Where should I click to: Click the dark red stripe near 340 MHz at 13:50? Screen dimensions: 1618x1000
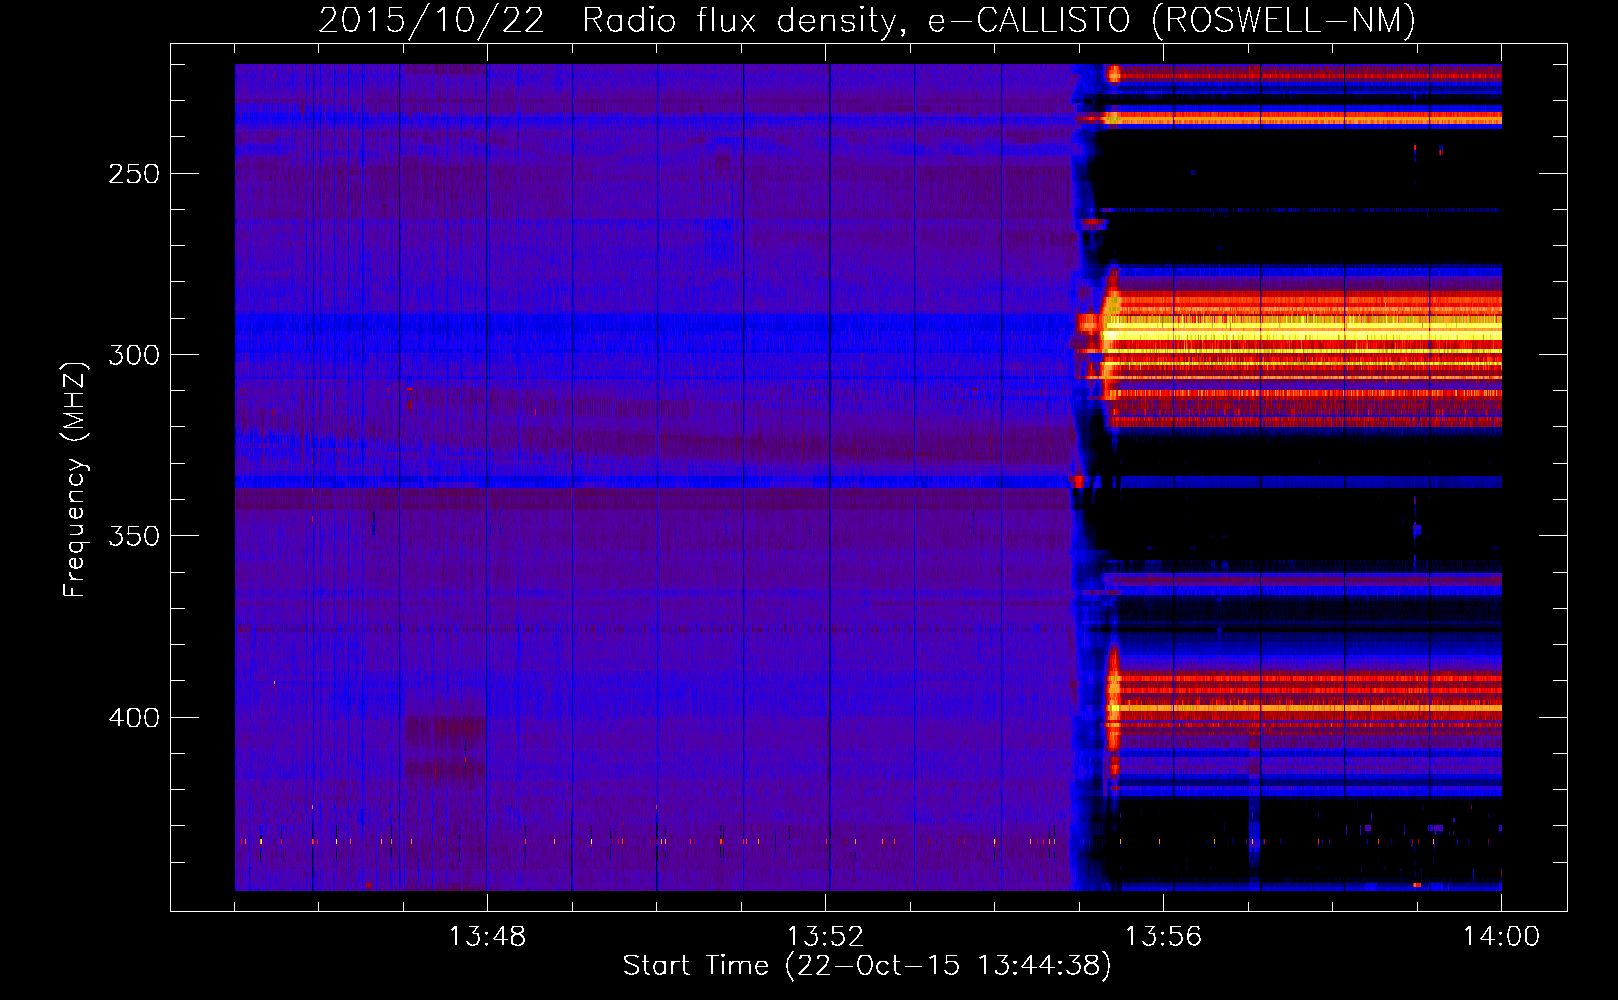pos(657,499)
